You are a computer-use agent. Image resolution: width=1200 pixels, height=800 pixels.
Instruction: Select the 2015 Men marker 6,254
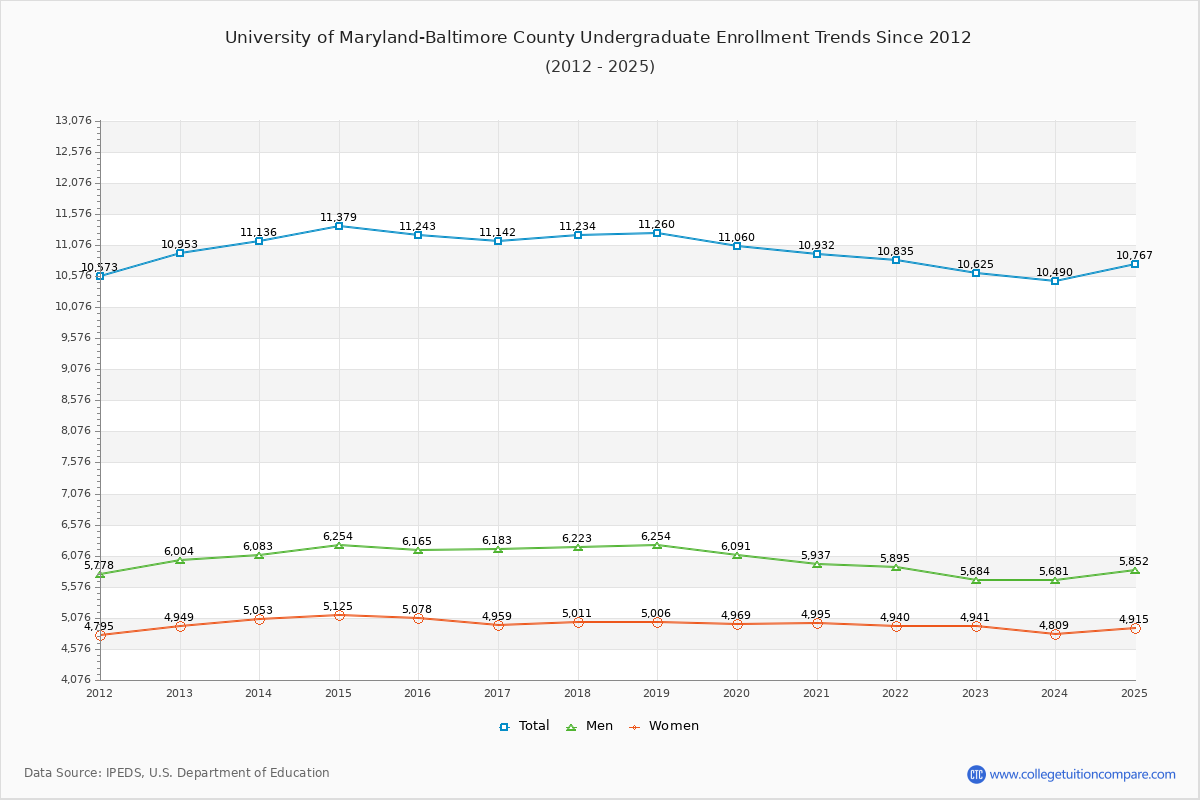pos(339,545)
